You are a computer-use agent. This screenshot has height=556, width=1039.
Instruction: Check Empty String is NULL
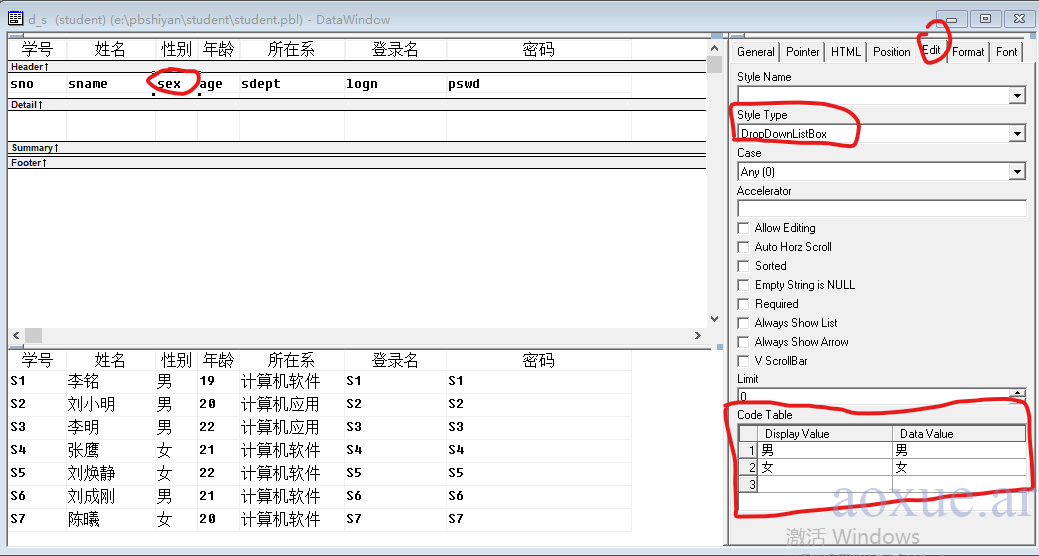(x=743, y=285)
